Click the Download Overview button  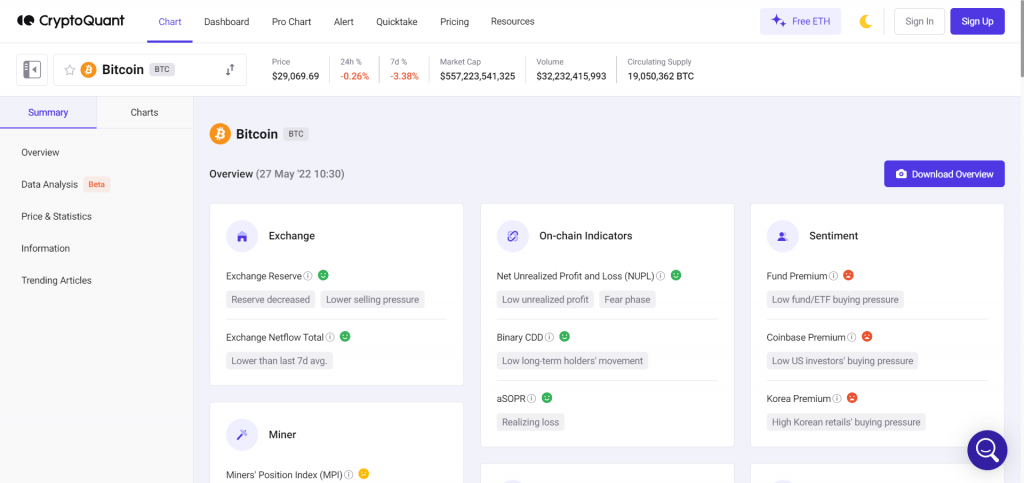pyautogui.click(x=943, y=174)
